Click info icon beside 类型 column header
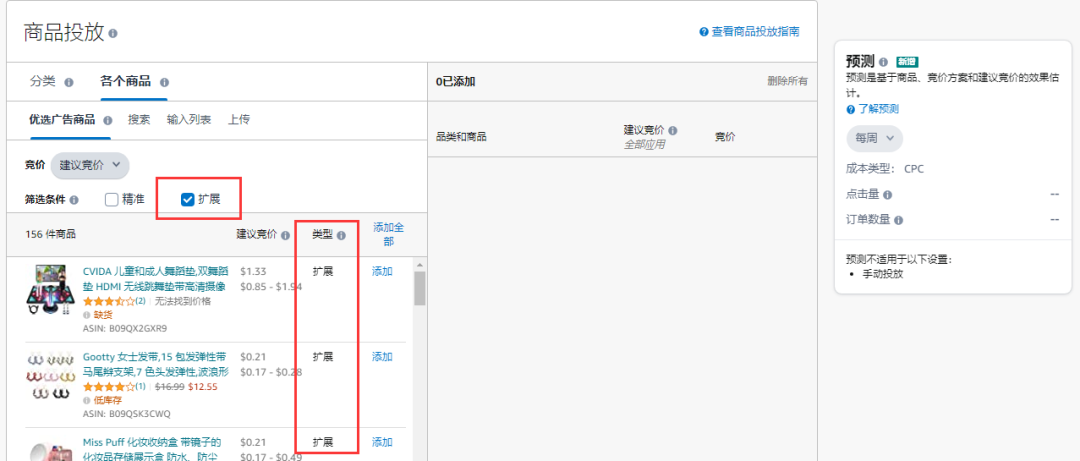The width and height of the screenshot is (1080, 461). [x=341, y=235]
